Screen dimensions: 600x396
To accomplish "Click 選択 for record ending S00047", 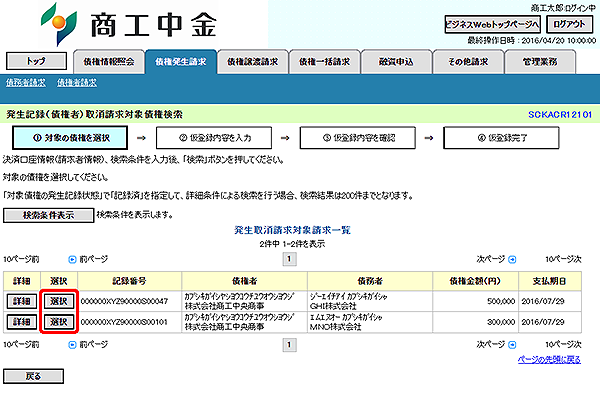I will [x=59, y=301].
